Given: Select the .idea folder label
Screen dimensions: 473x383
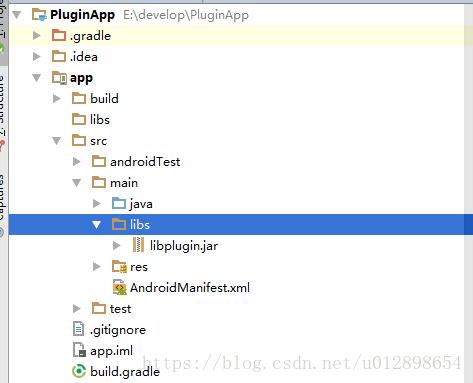Looking at the screenshot, I should pyautogui.click(x=84, y=57).
